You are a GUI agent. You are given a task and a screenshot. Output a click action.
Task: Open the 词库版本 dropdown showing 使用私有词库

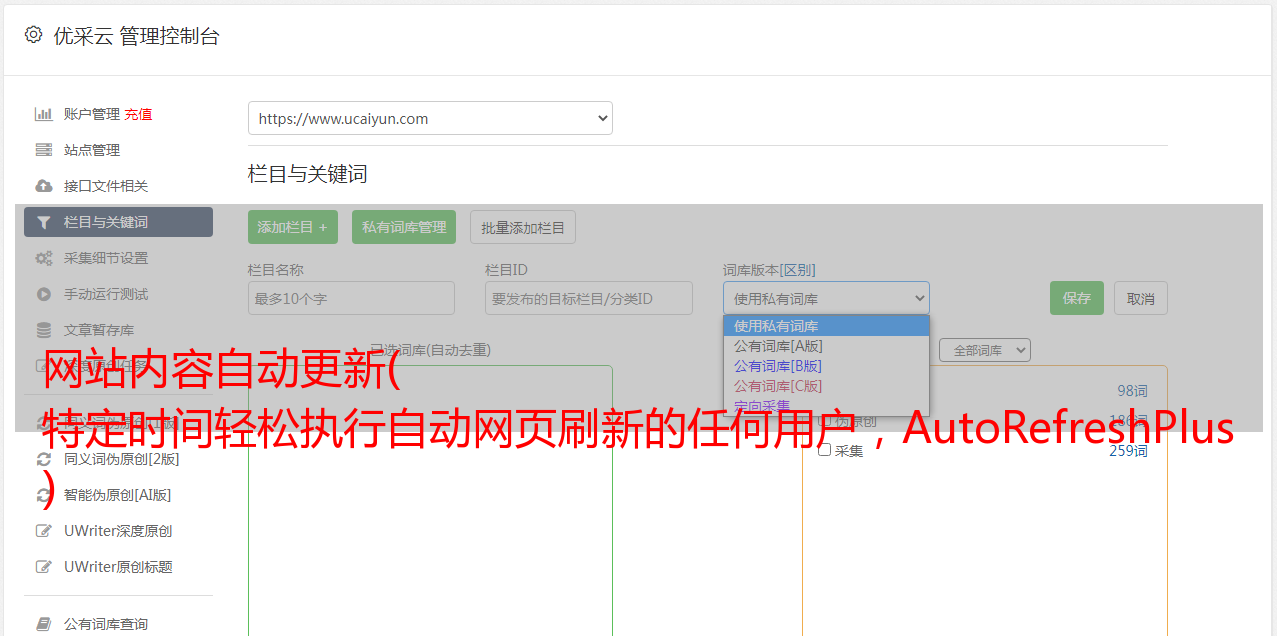pos(826,298)
